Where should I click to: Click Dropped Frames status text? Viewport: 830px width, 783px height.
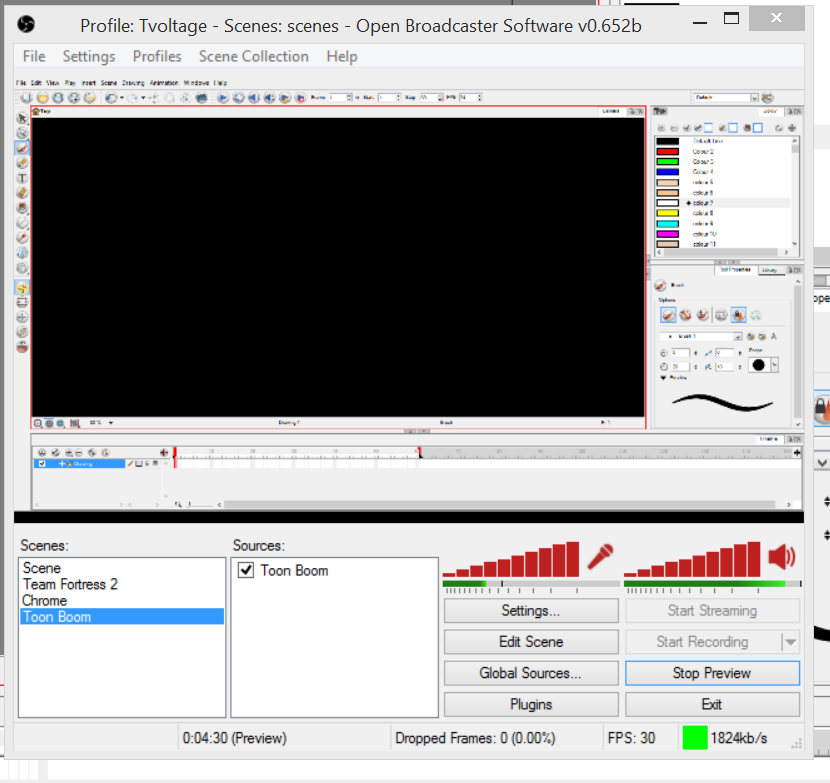click(x=475, y=738)
